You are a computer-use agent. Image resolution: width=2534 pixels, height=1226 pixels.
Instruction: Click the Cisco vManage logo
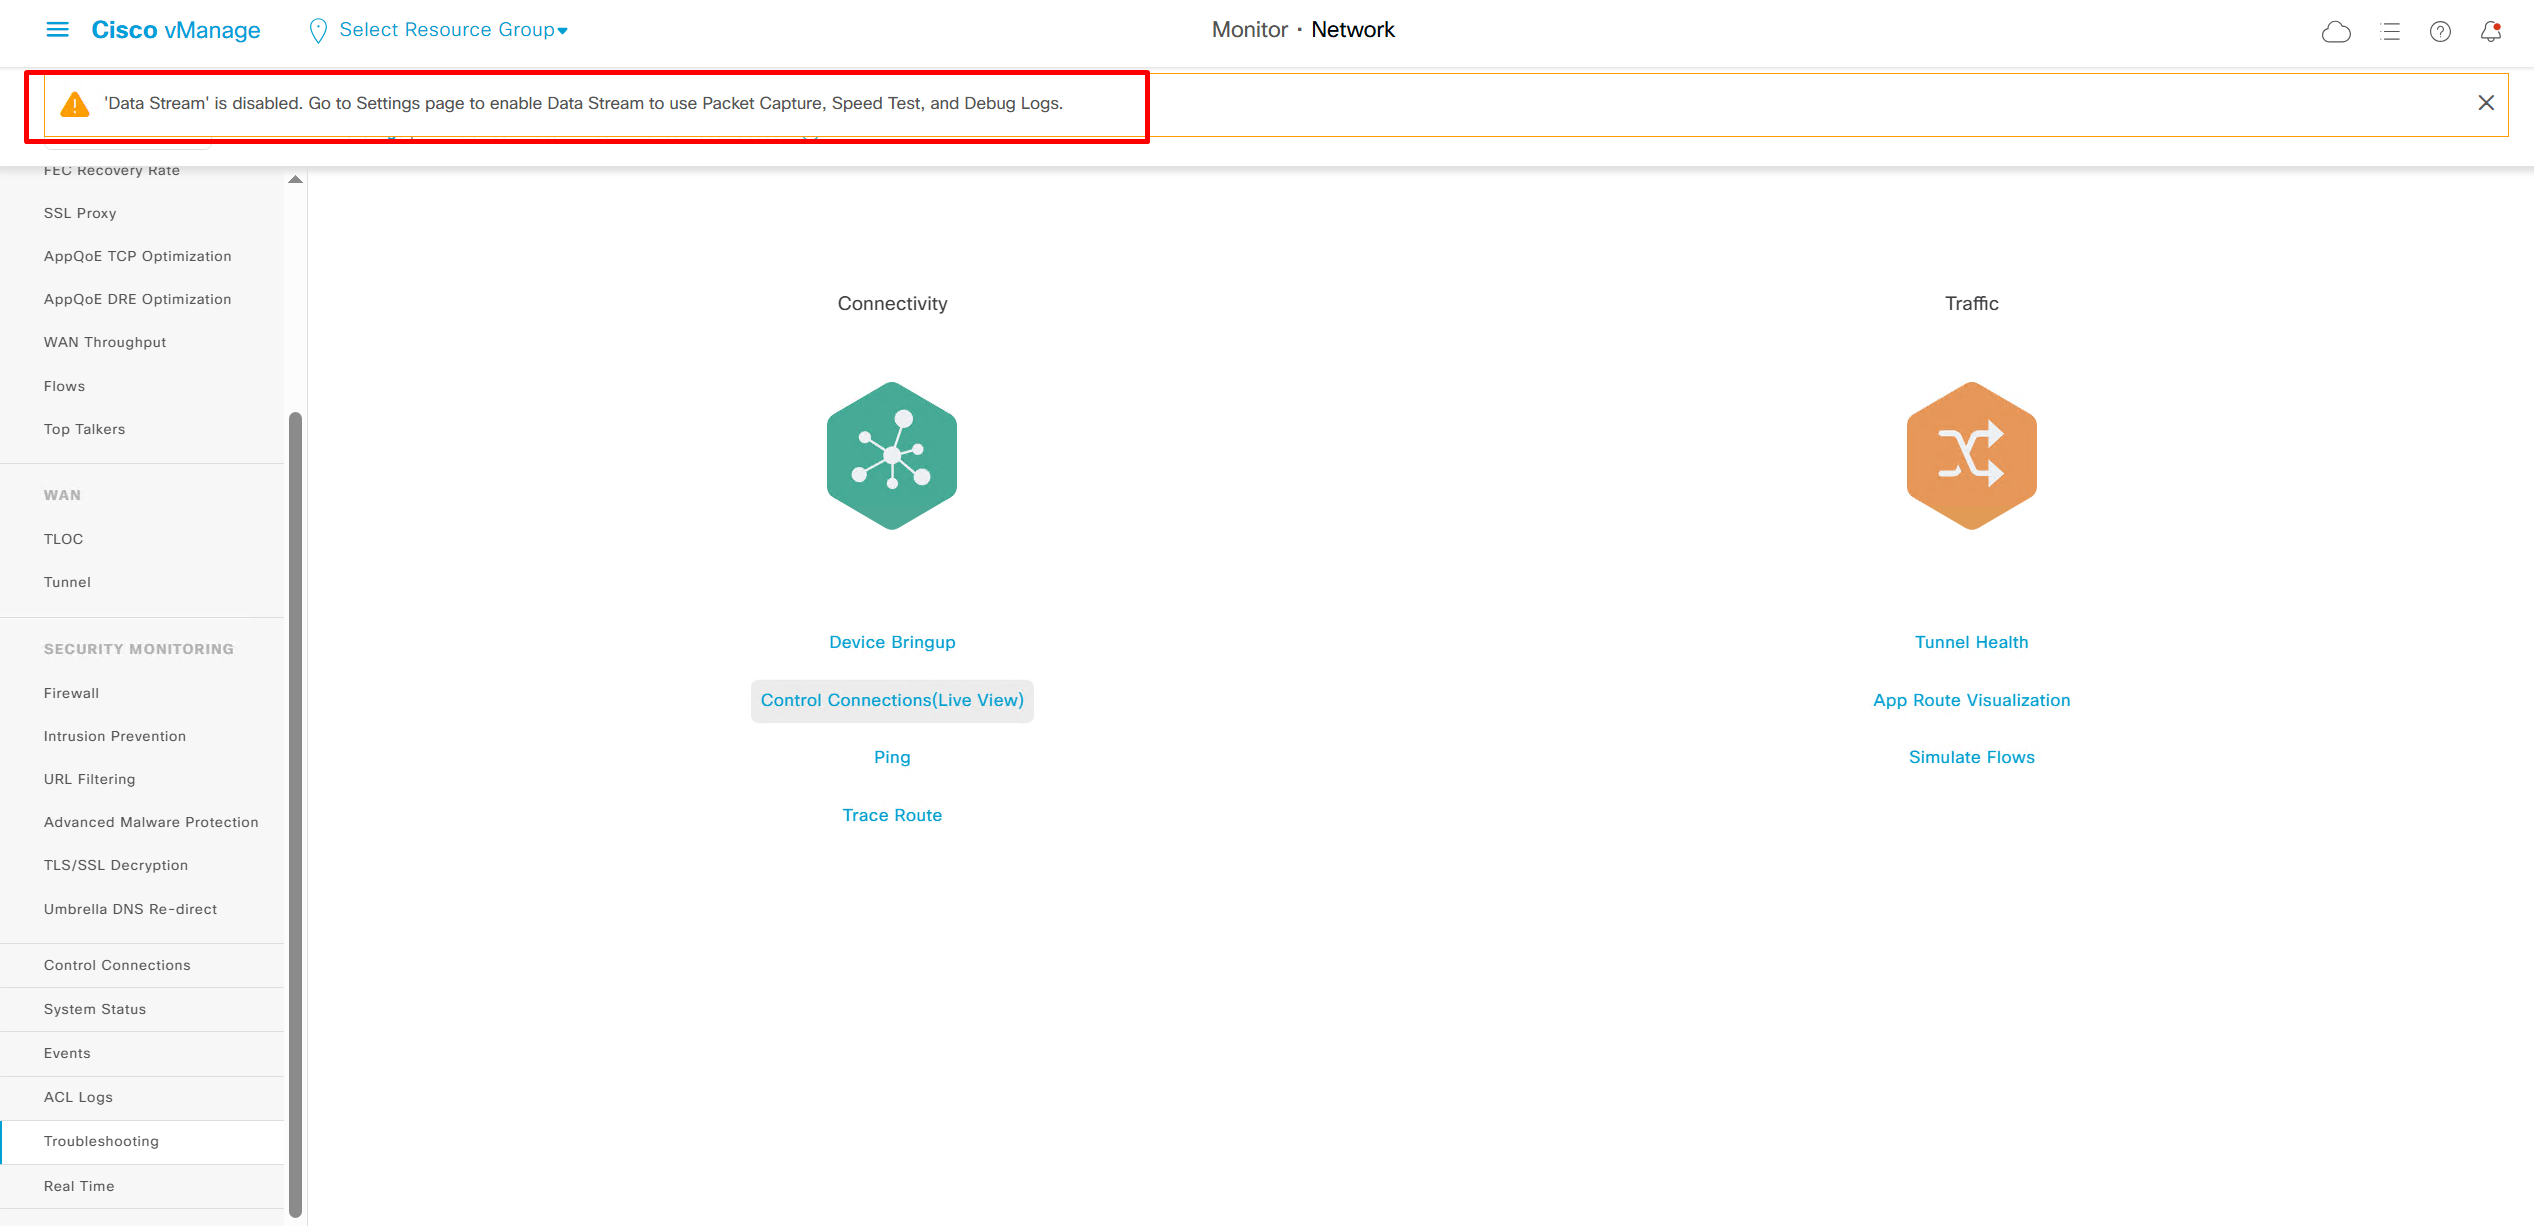[x=176, y=30]
